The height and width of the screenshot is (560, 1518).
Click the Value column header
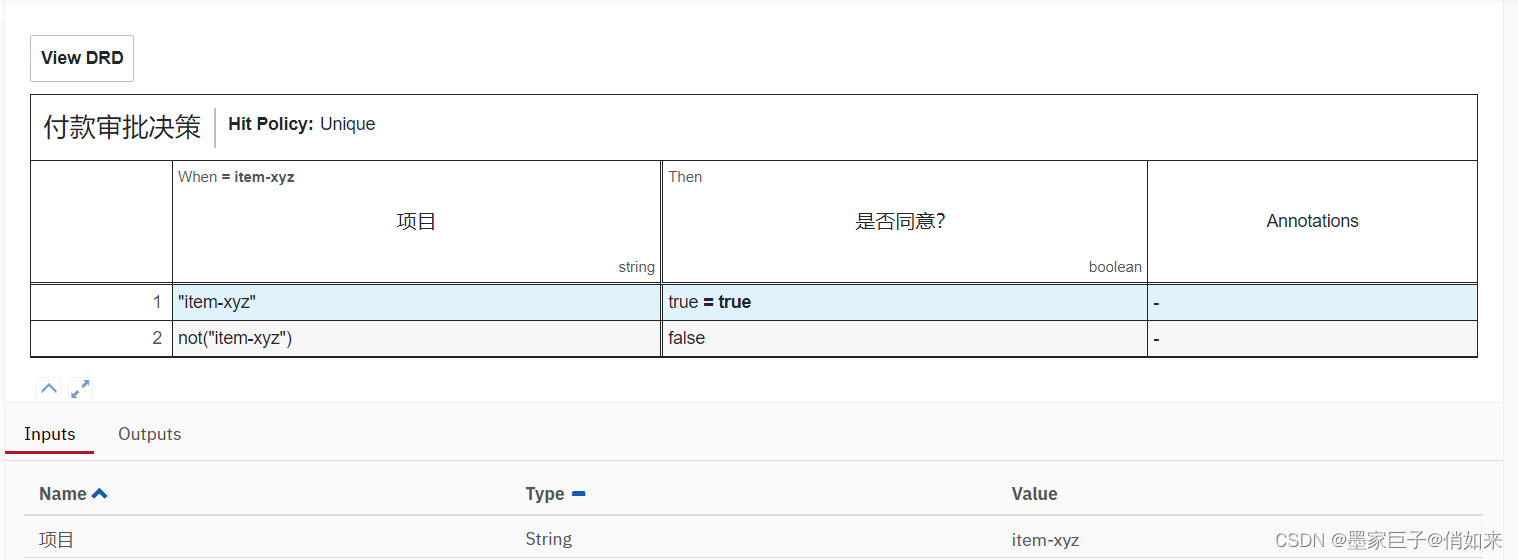point(1034,494)
